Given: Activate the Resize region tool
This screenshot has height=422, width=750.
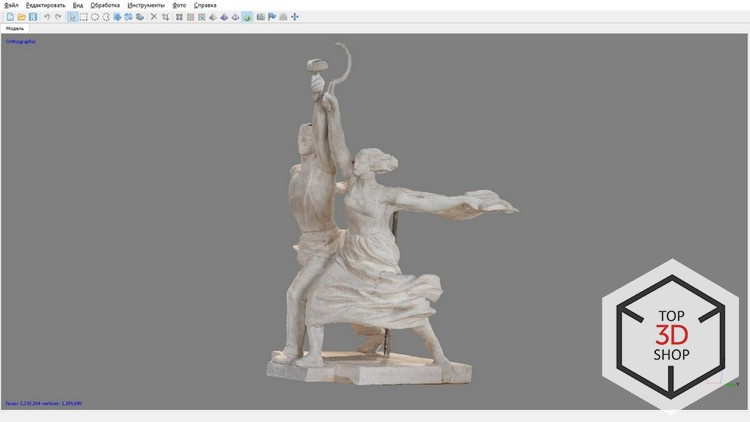Looking at the screenshot, I should pyautogui.click(x=117, y=17).
